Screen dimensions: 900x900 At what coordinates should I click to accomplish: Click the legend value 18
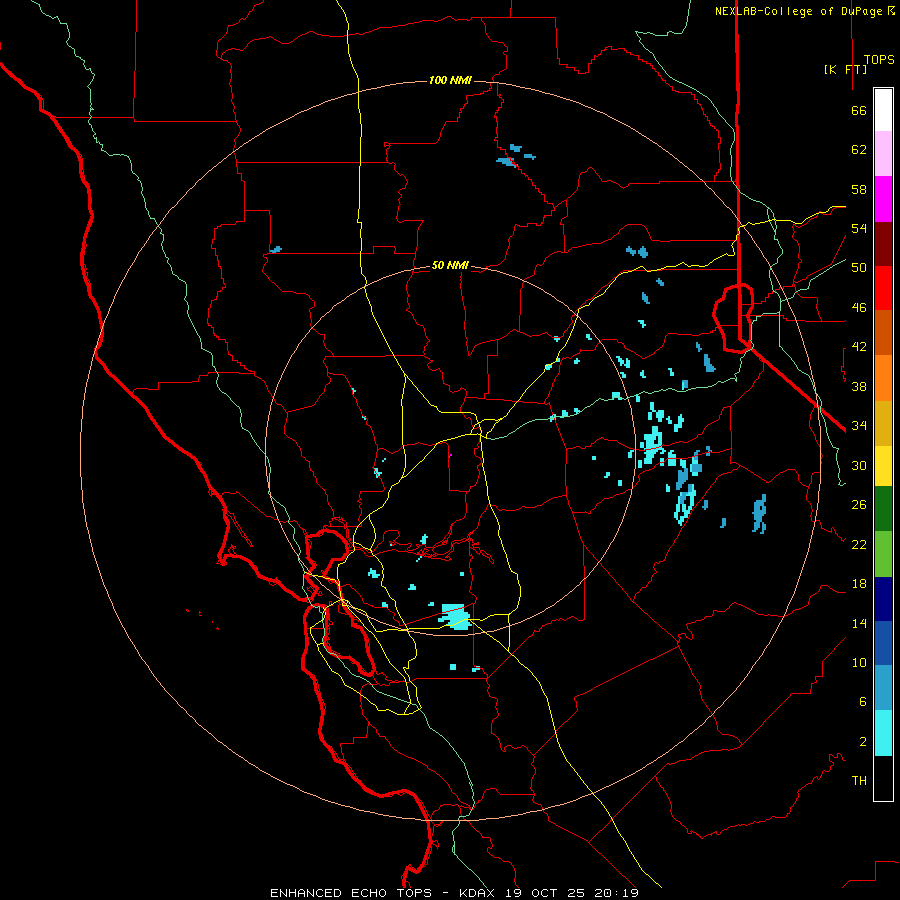point(859,584)
